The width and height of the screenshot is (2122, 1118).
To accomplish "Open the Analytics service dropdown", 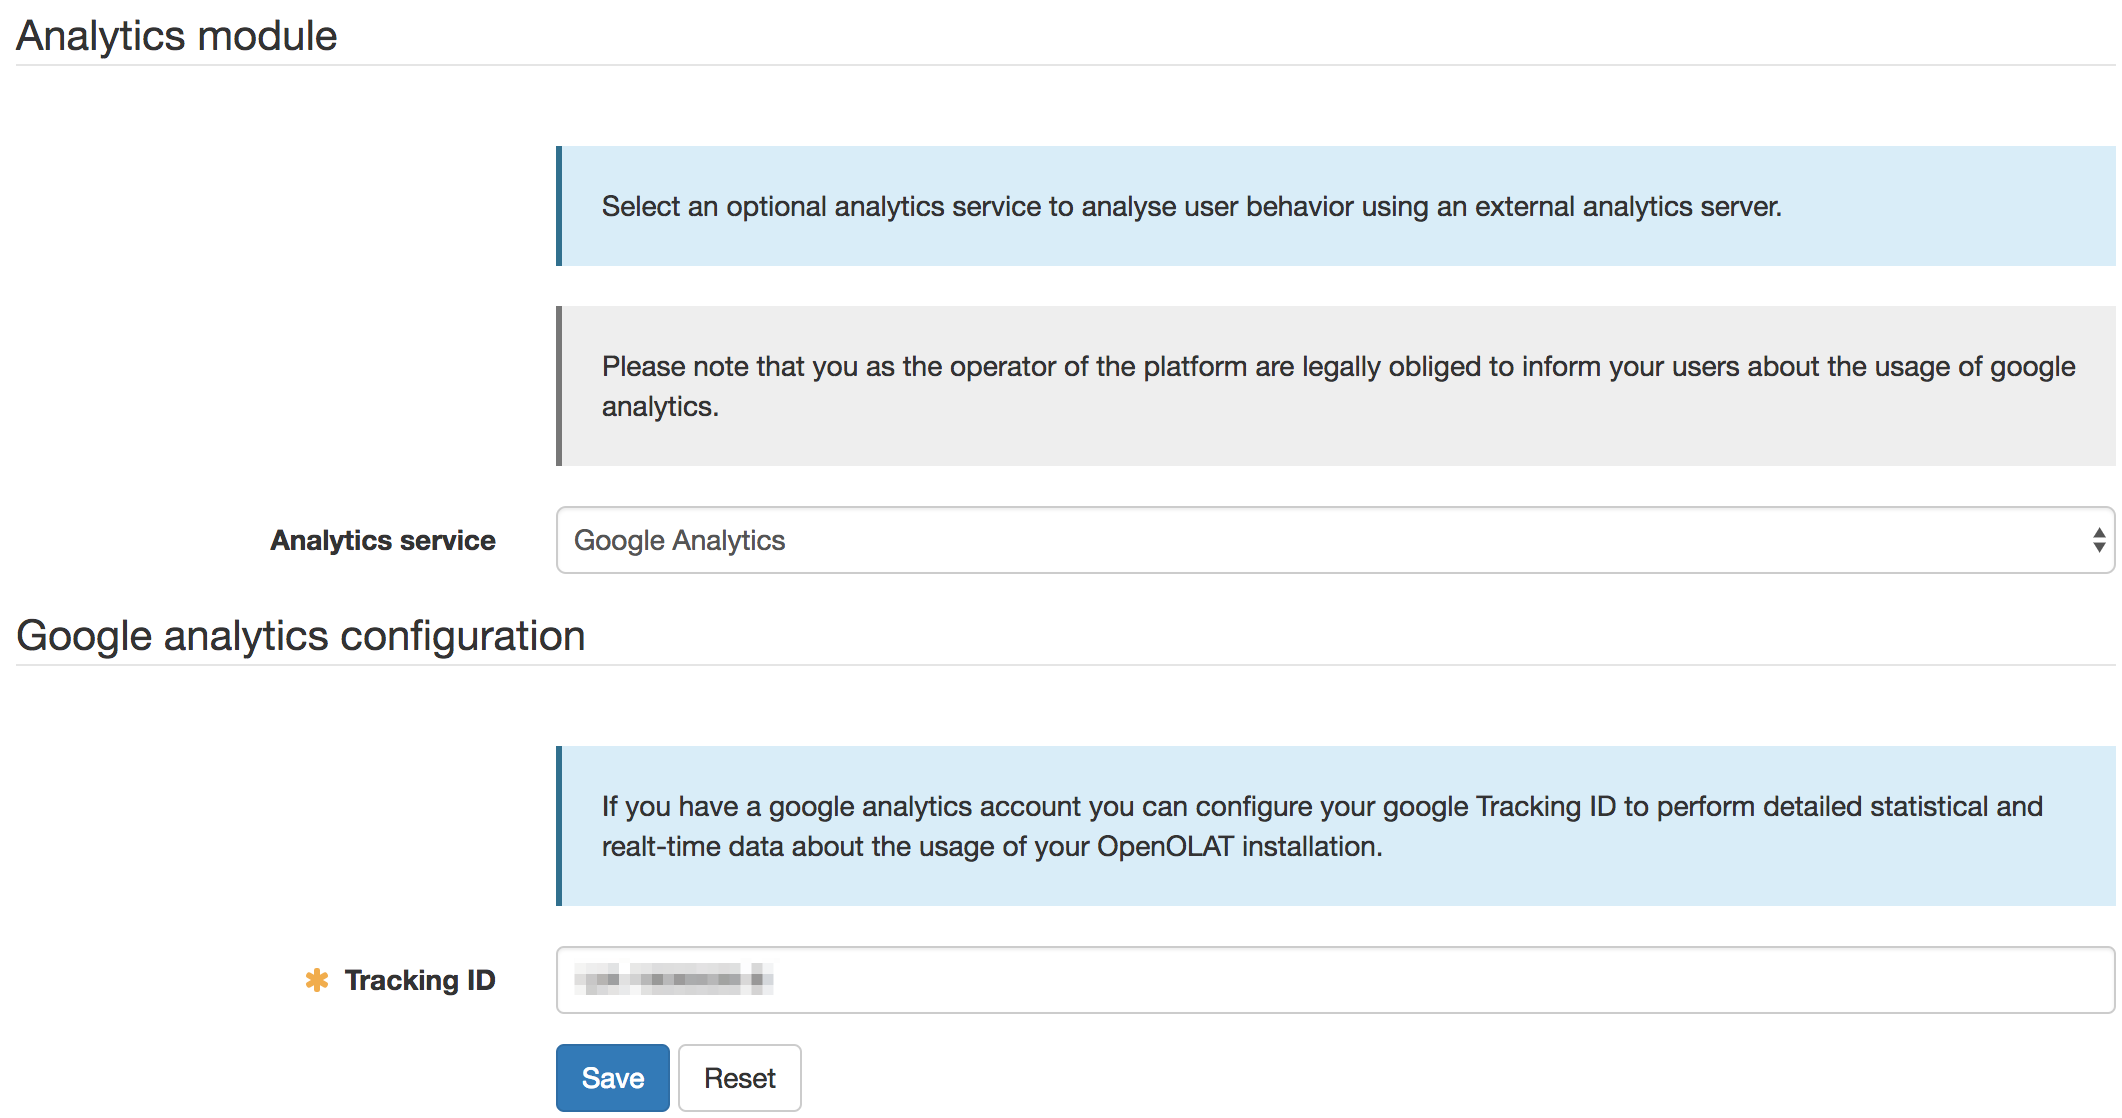I will point(1334,540).
